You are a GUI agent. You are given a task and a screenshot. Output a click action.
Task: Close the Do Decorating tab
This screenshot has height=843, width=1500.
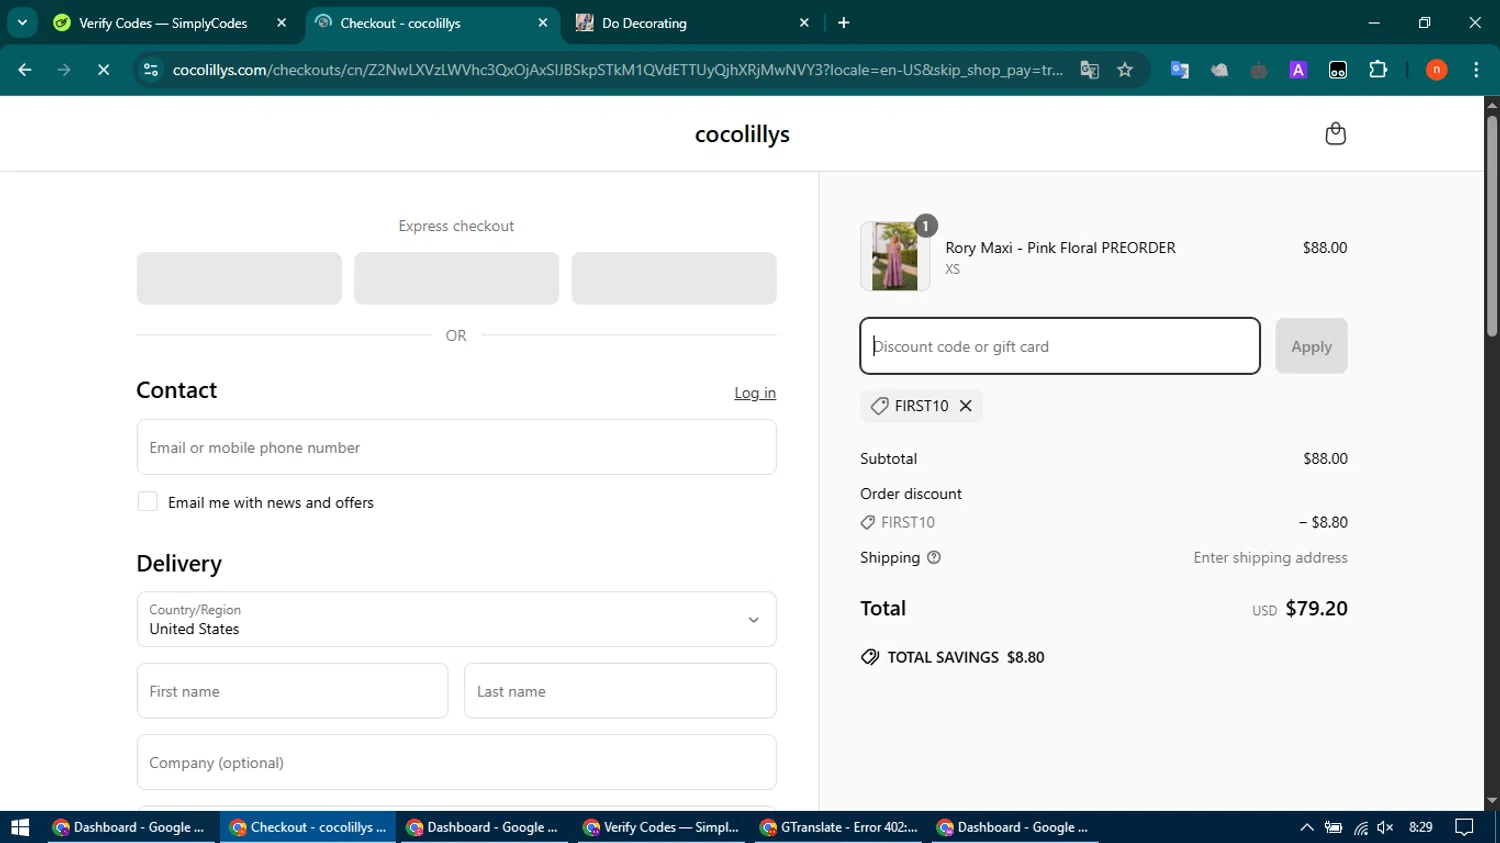click(804, 23)
